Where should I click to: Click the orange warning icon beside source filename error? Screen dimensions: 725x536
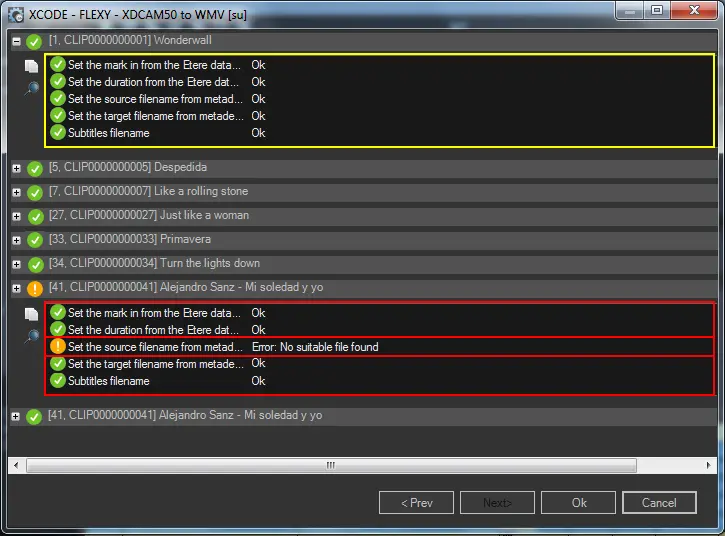pos(58,347)
